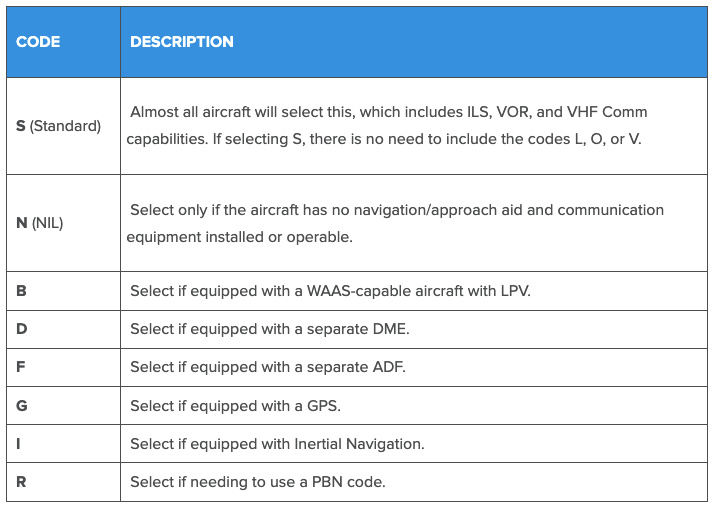
Task: Click code B in the table
Action: point(21,290)
